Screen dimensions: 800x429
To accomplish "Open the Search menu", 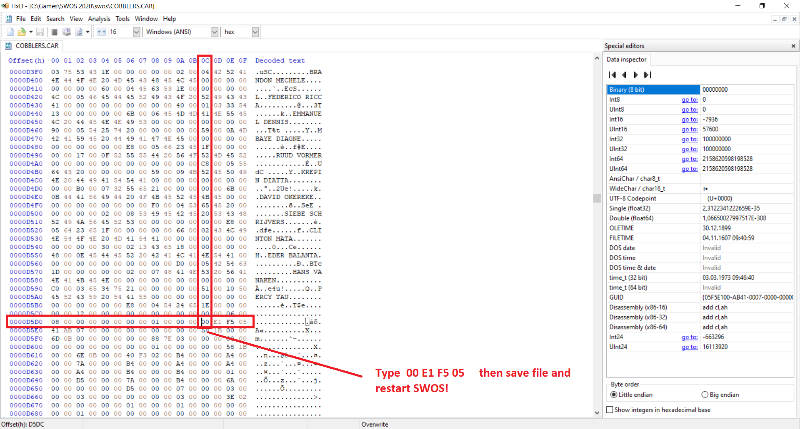I will (x=54, y=18).
